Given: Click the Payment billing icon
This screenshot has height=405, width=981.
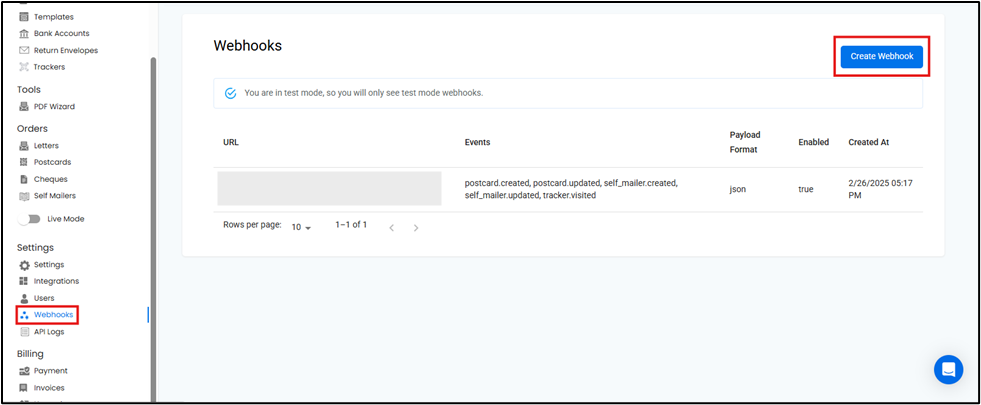Looking at the screenshot, I should click(24, 371).
